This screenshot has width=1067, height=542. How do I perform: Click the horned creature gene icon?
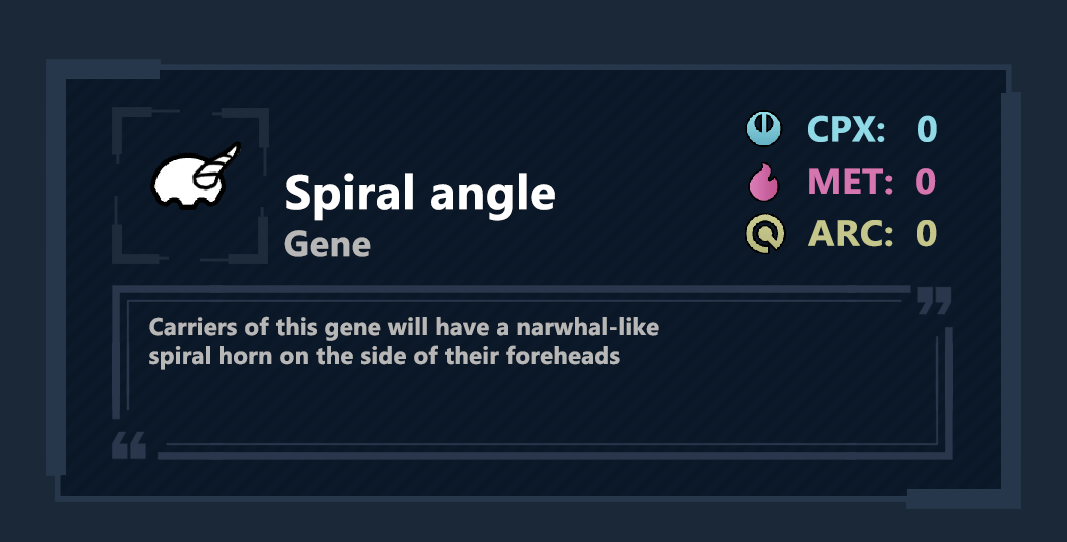(x=195, y=176)
